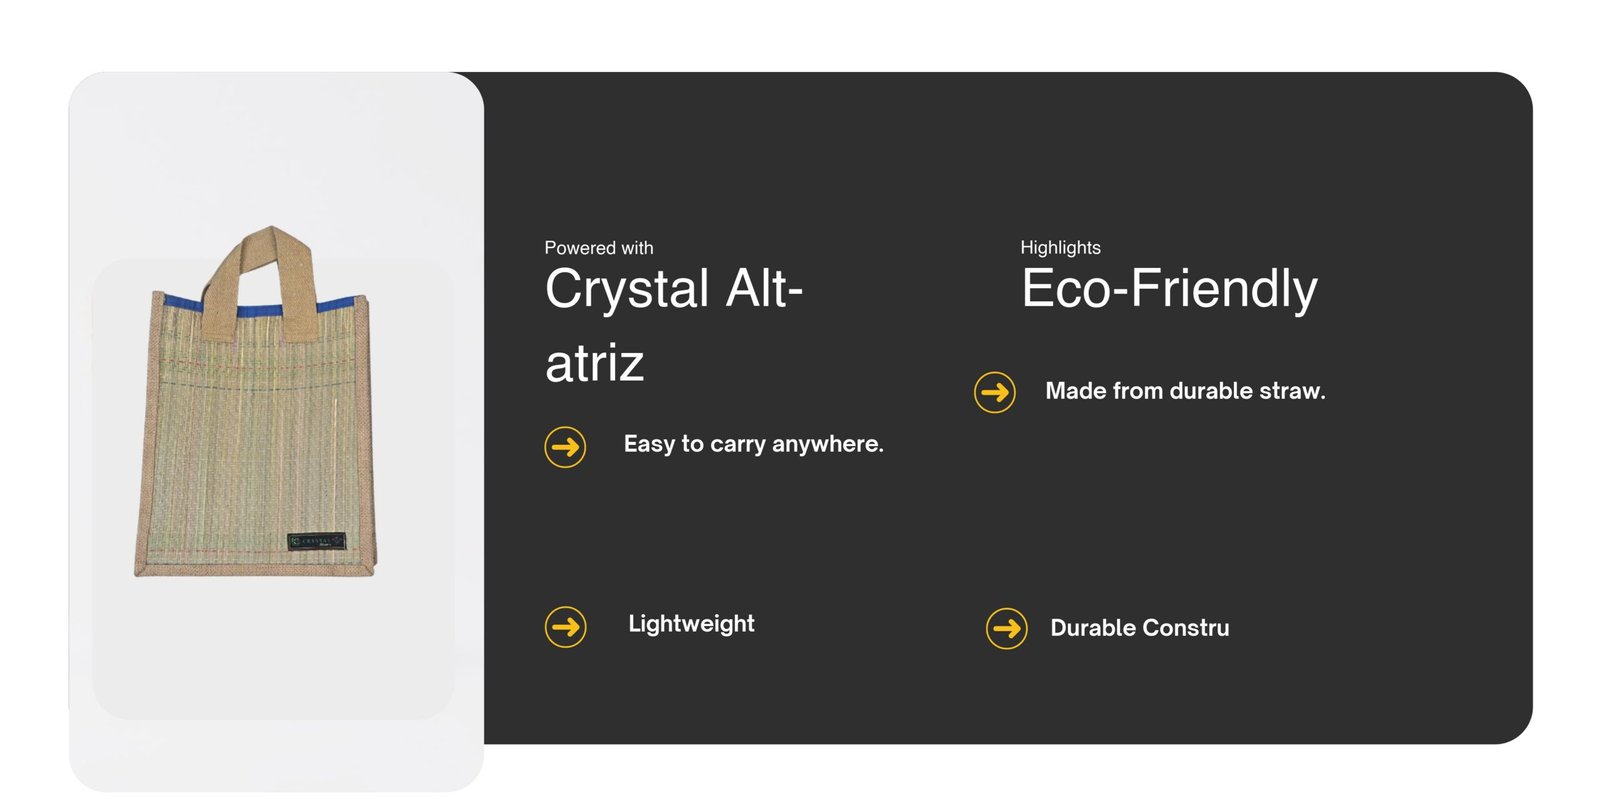The height and width of the screenshot is (800, 1600).
Task: Click the Lightweight feature label
Action: tap(691, 624)
